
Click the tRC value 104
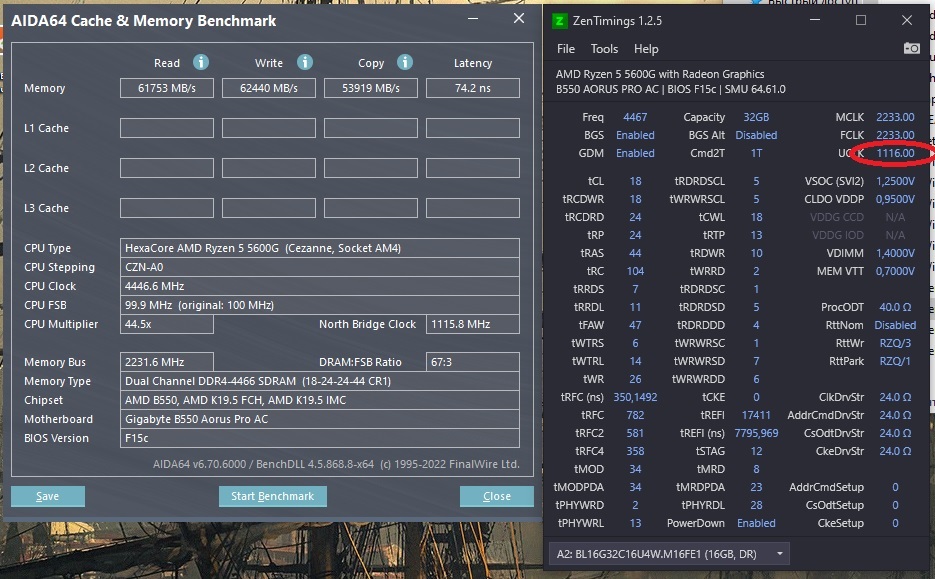tap(635, 271)
